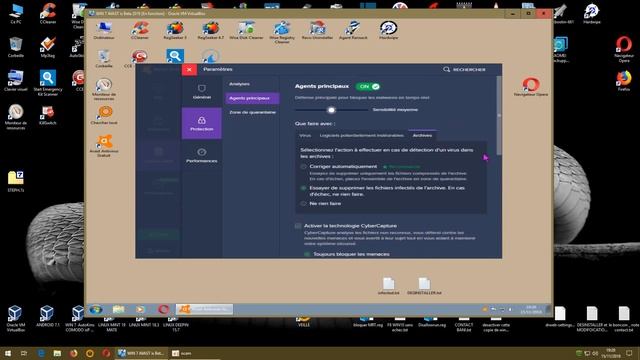640x360 pixels.
Task: Open Firefox shortcut on host desktop
Action: 624,81
